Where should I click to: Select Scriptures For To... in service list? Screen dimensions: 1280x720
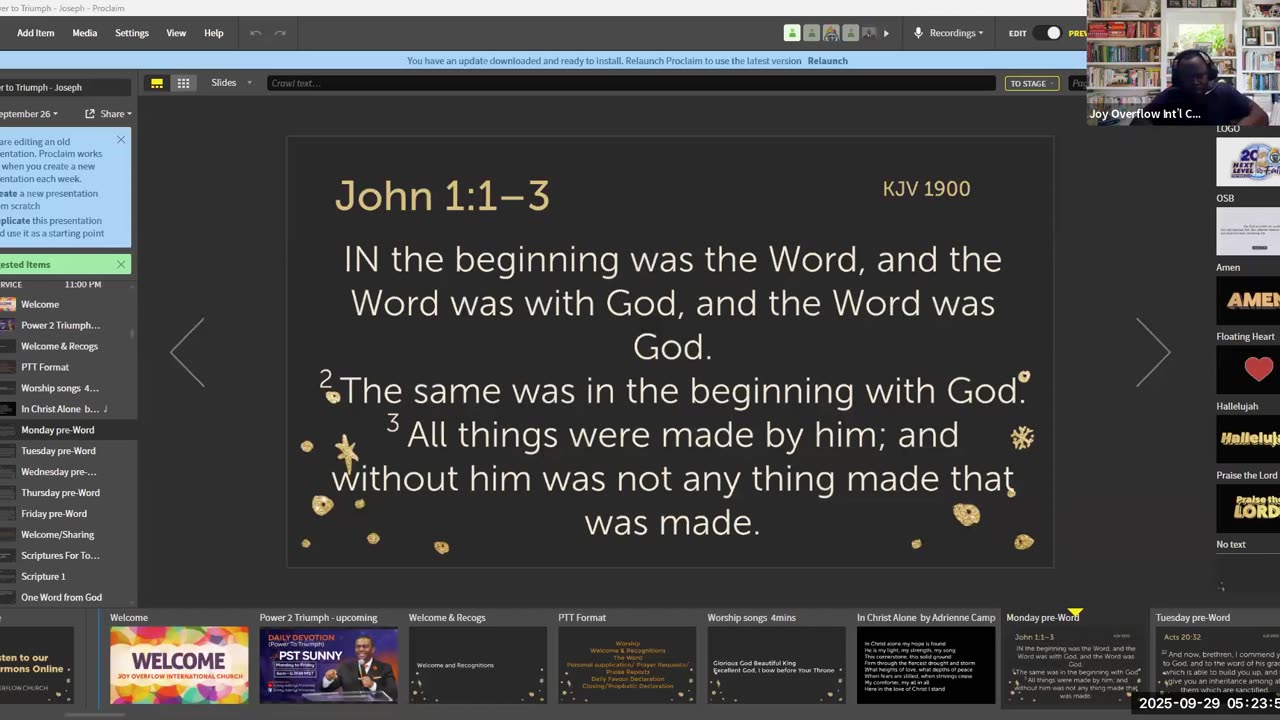click(x=66, y=556)
